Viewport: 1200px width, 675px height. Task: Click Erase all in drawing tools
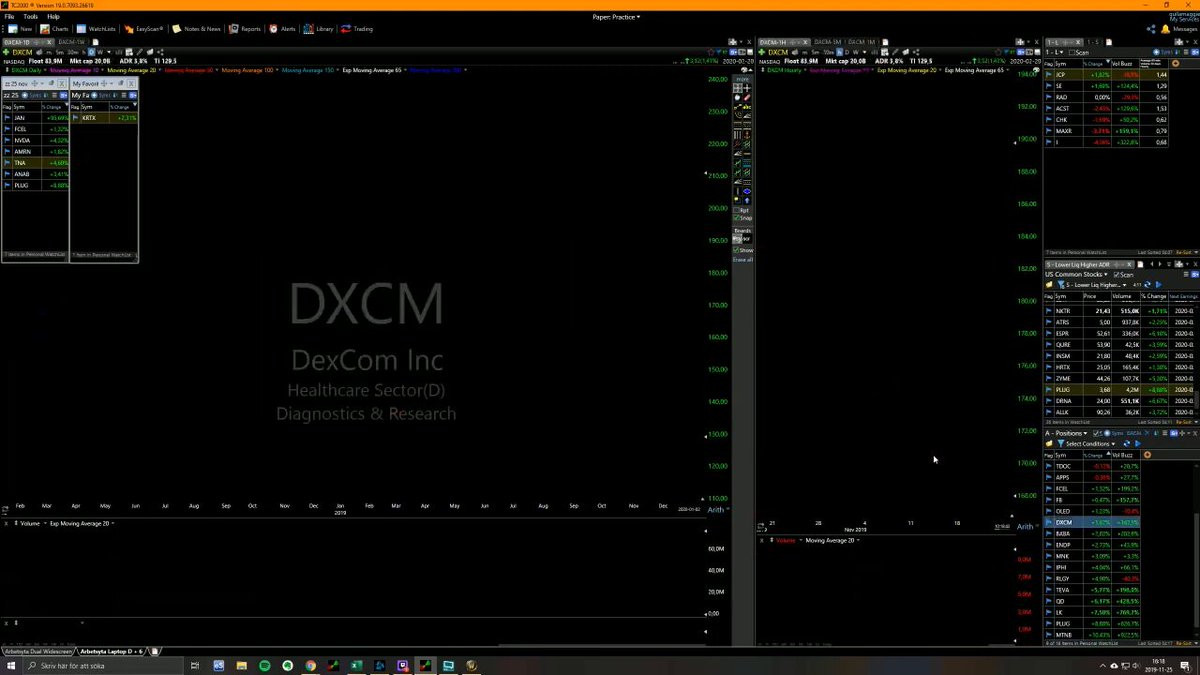(x=742, y=259)
